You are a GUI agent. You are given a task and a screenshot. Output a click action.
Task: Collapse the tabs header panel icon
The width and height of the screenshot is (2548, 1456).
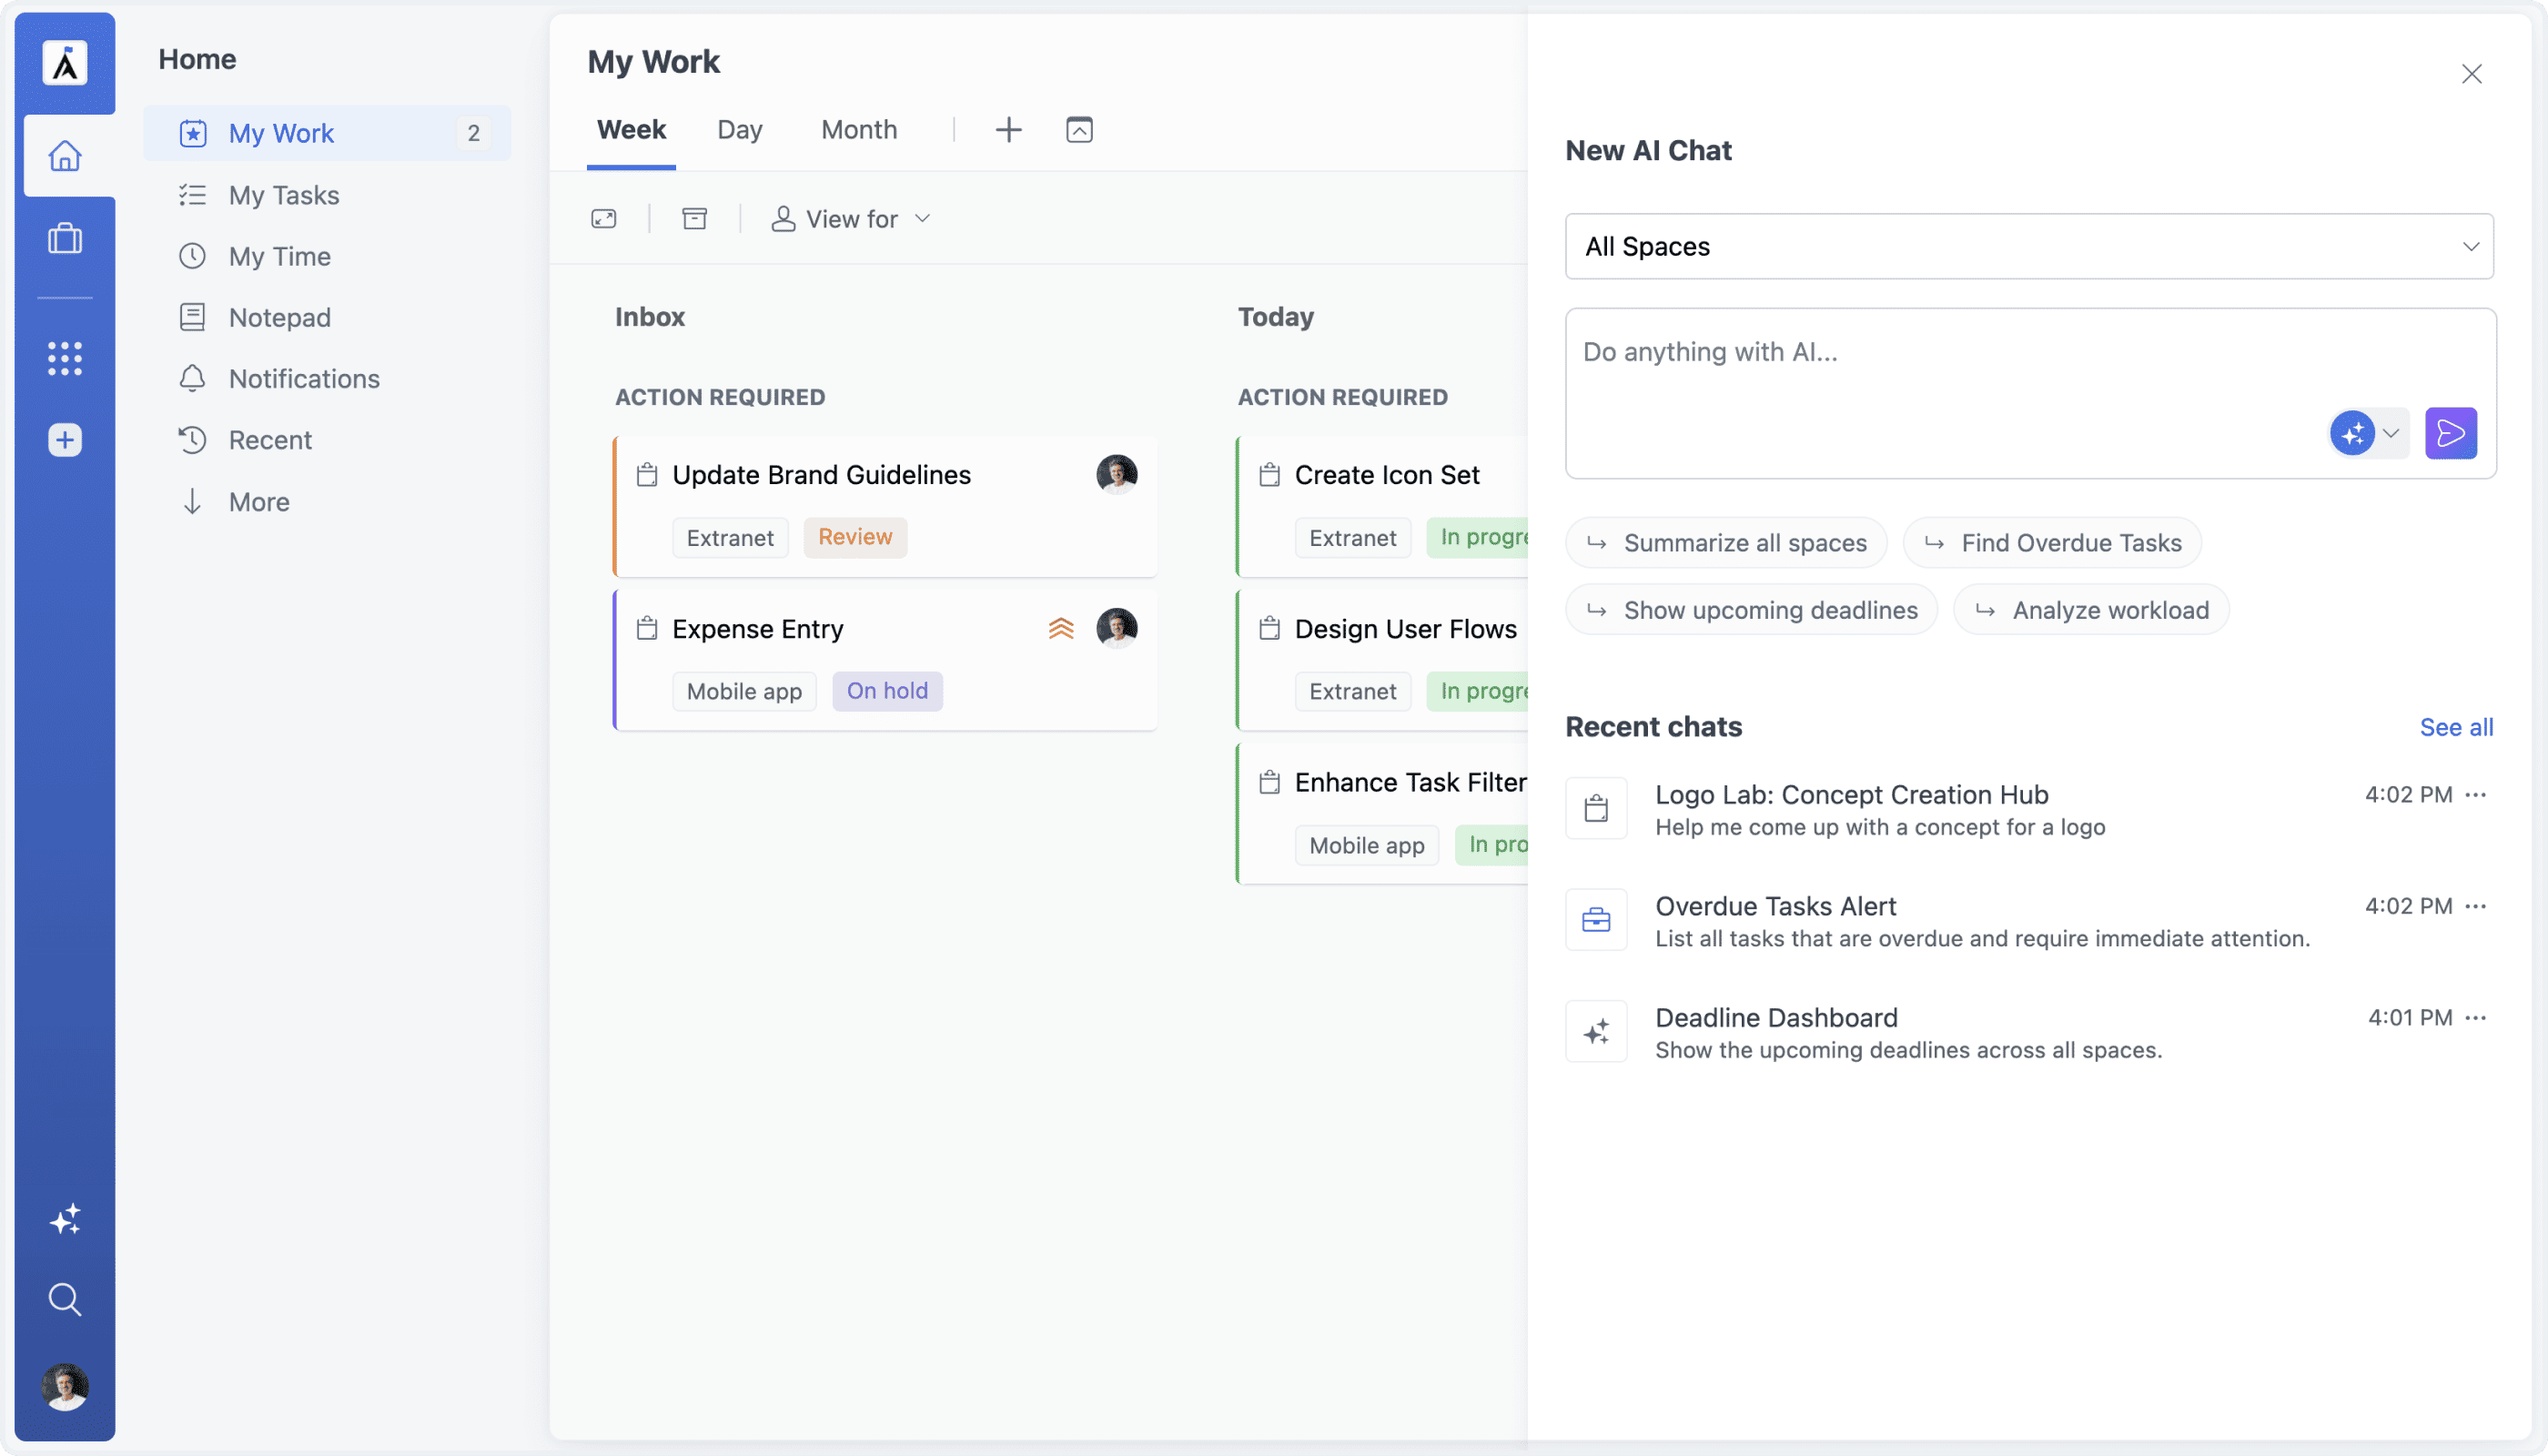(x=1079, y=130)
